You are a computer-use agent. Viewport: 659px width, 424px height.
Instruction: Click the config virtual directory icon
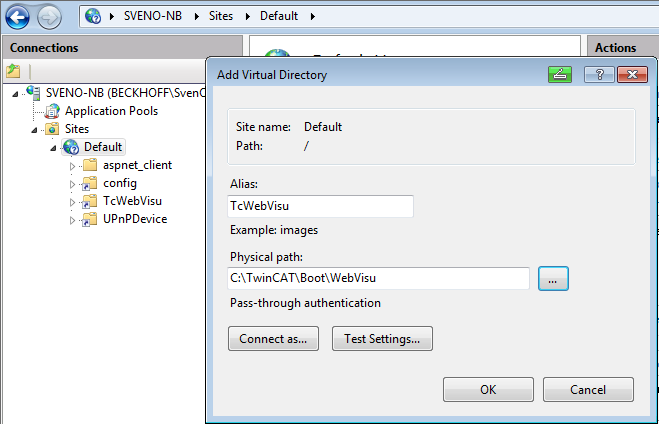coord(89,184)
